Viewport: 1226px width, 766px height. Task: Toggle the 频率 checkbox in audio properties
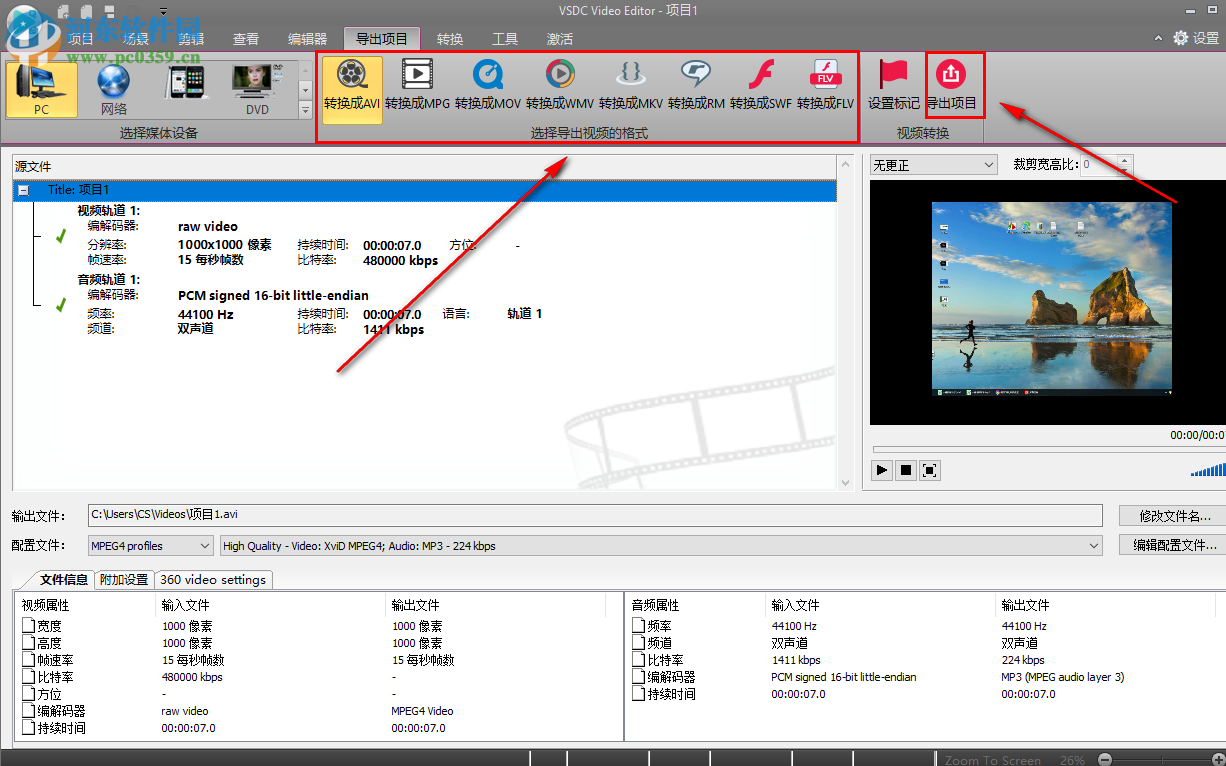click(x=638, y=626)
